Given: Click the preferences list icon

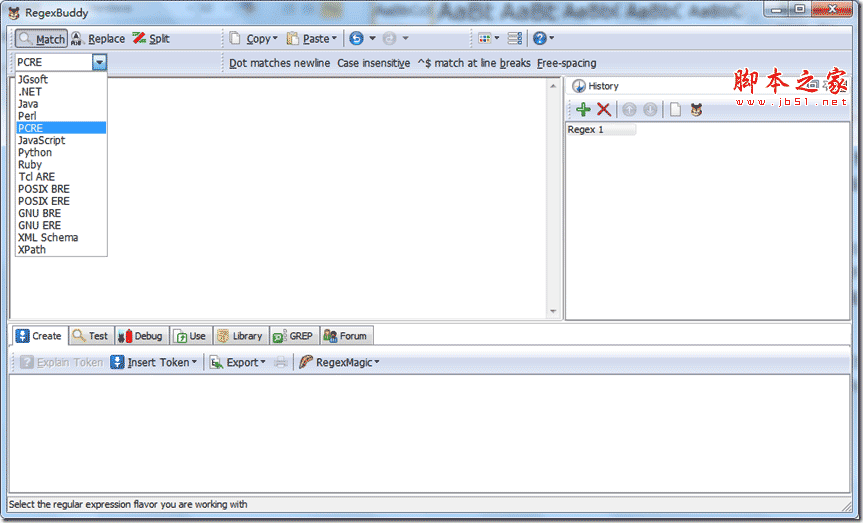Looking at the screenshot, I should [x=515, y=38].
